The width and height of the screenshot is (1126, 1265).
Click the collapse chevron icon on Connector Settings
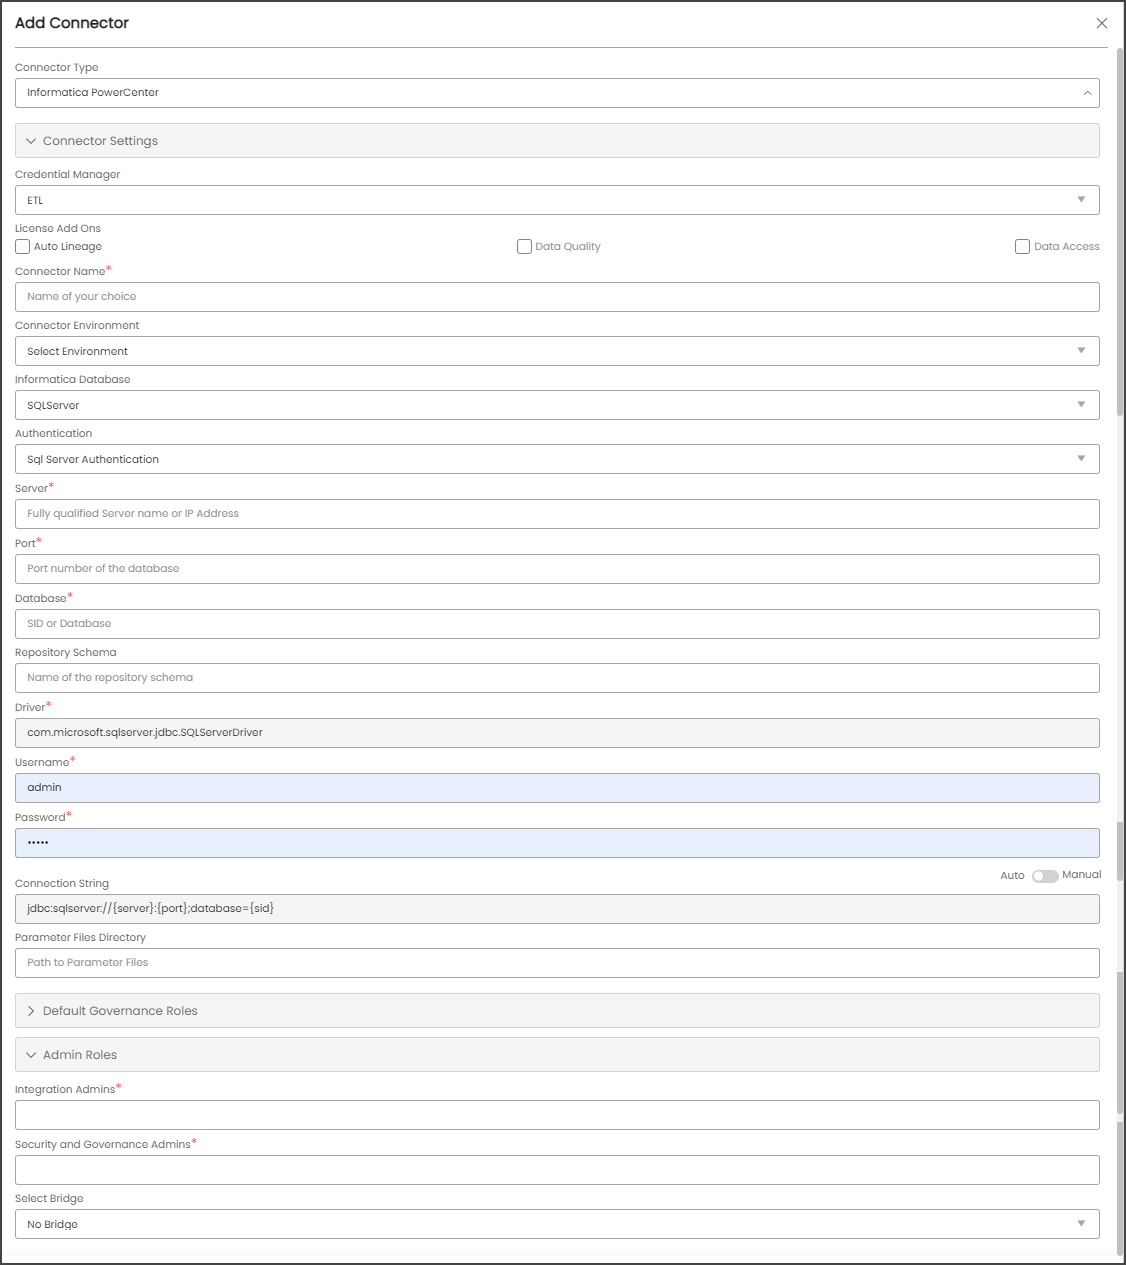(30, 141)
